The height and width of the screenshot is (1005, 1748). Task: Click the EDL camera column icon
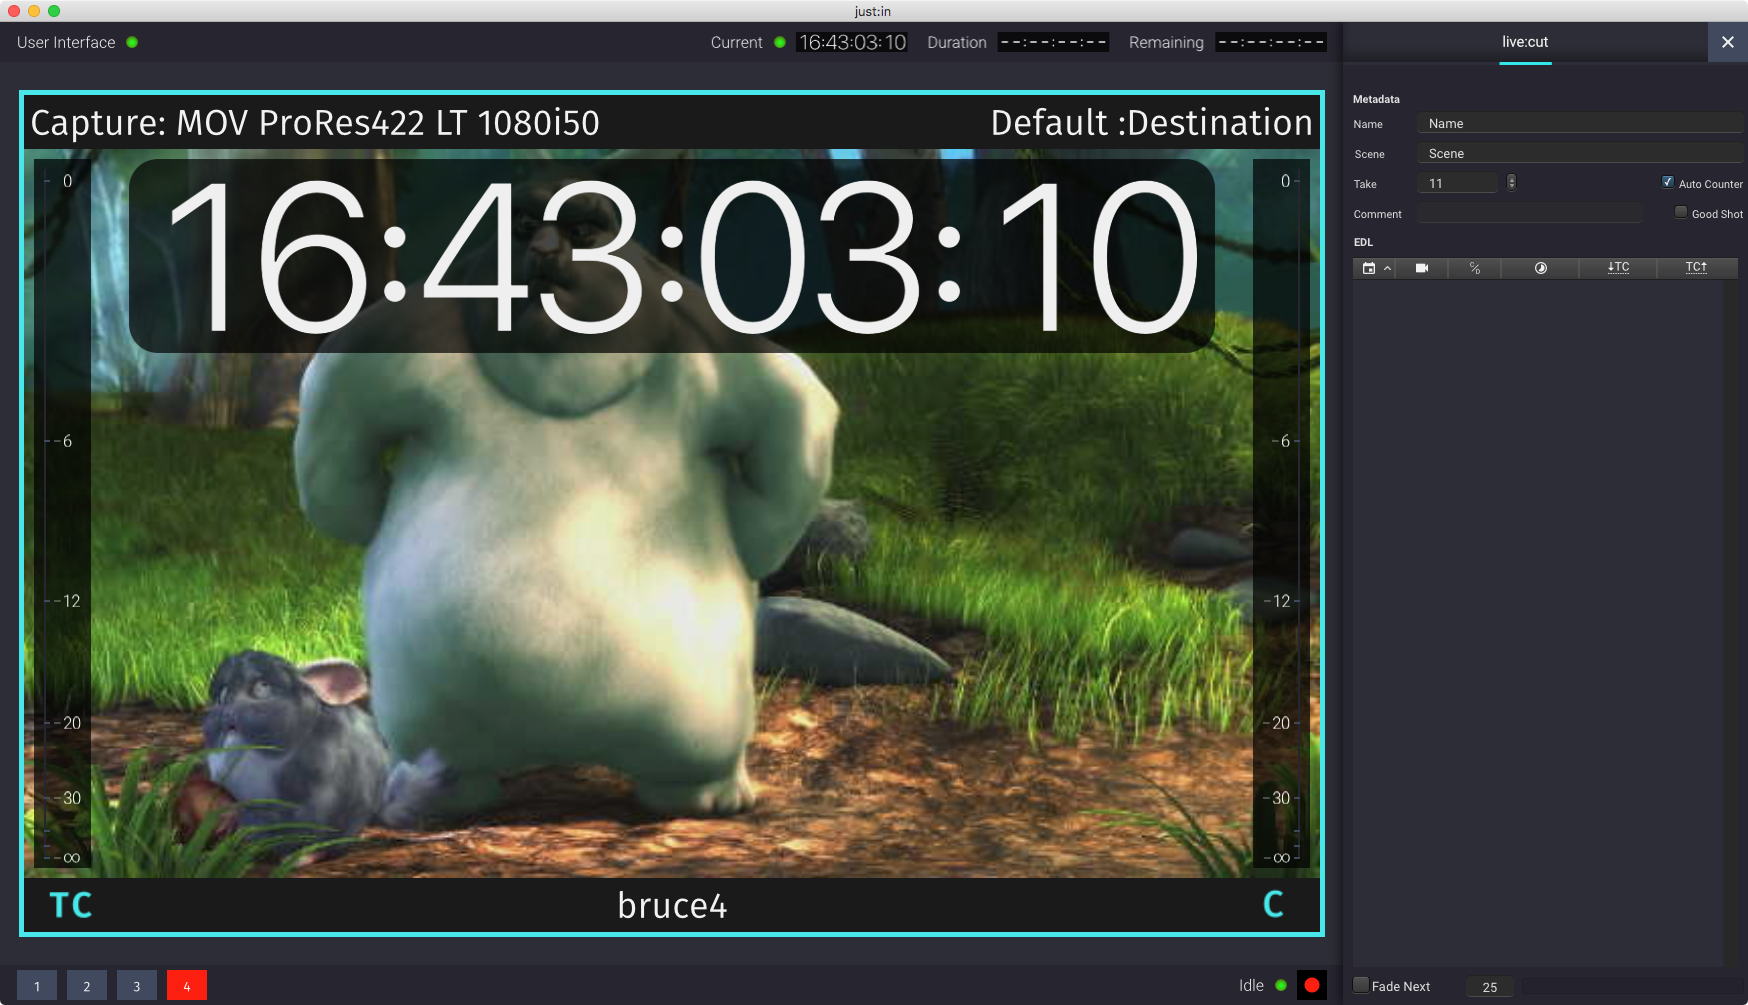pyautogui.click(x=1422, y=268)
